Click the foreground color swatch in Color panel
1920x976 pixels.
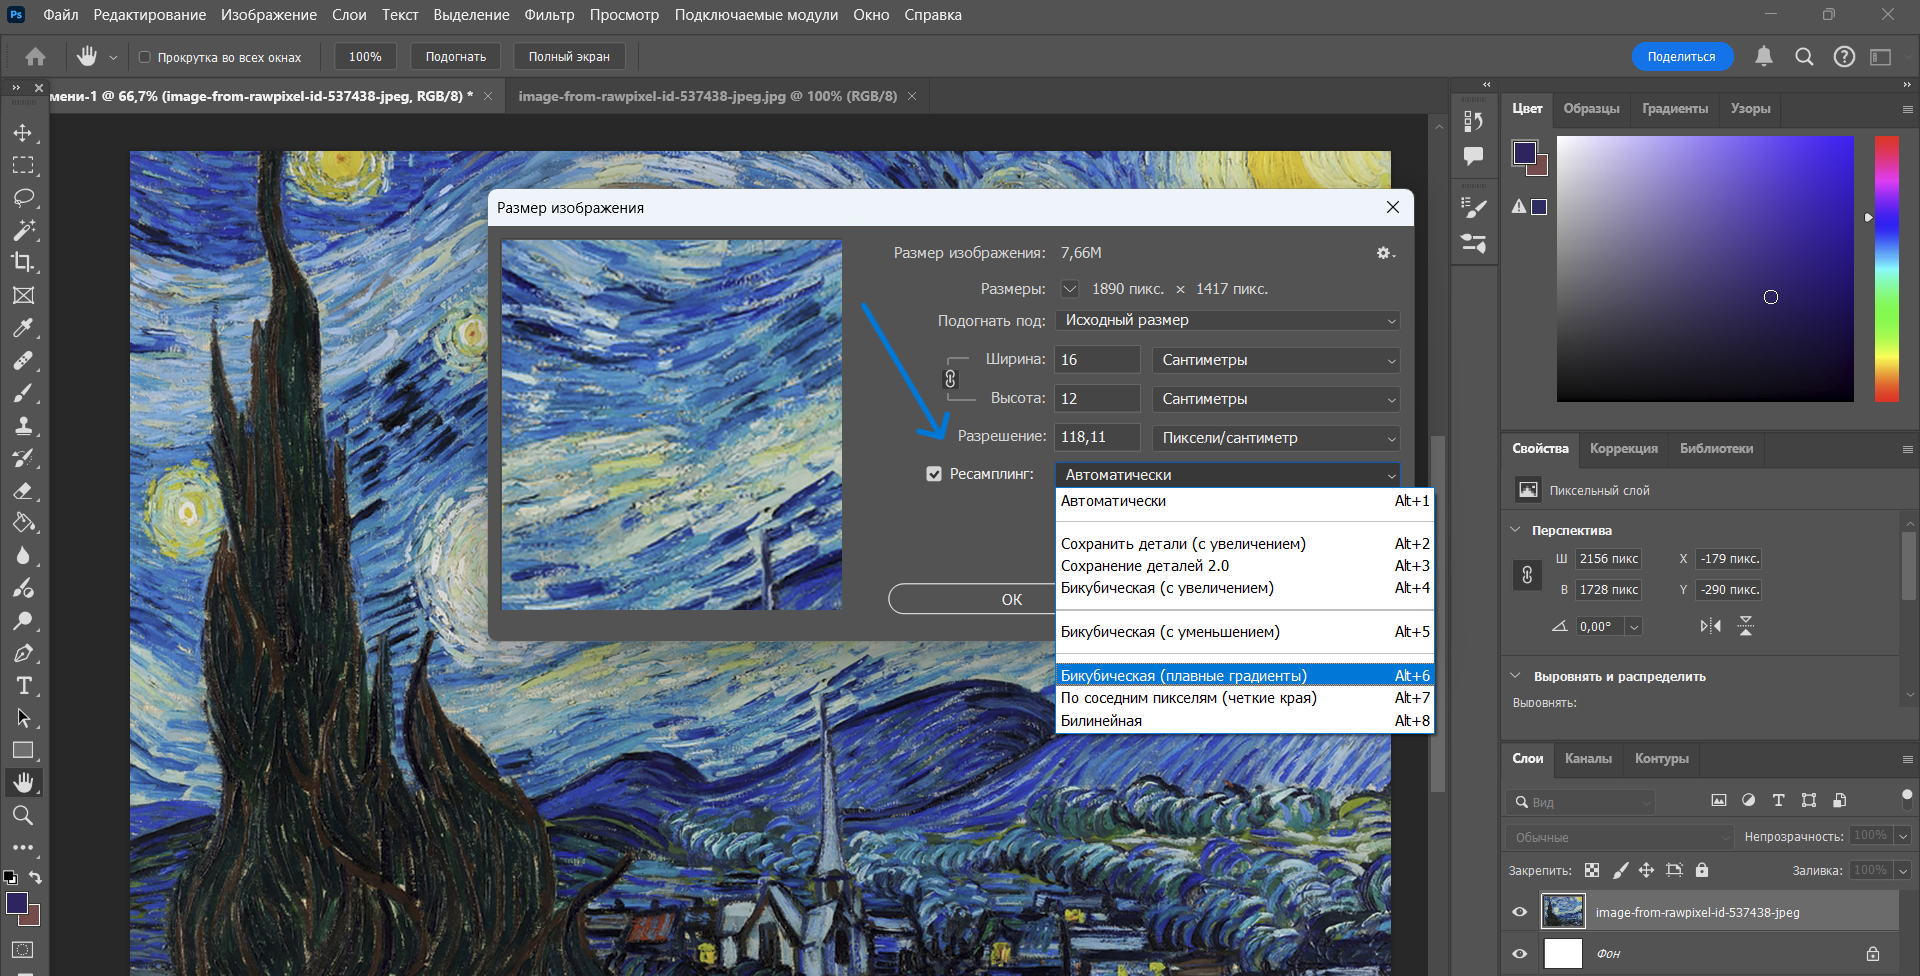coord(1525,153)
